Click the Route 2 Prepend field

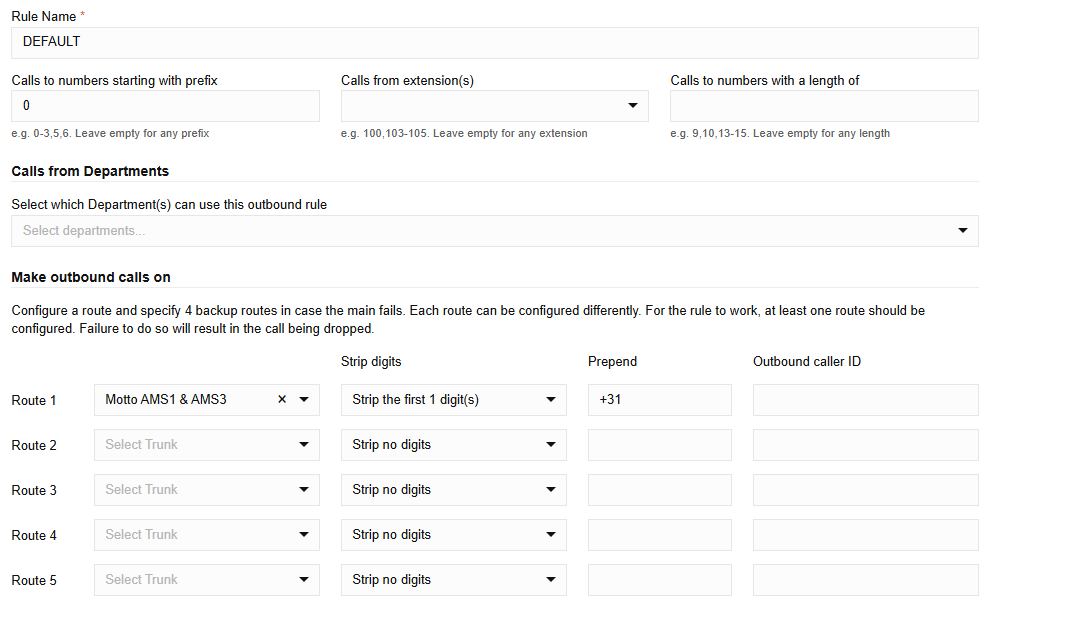coord(659,445)
